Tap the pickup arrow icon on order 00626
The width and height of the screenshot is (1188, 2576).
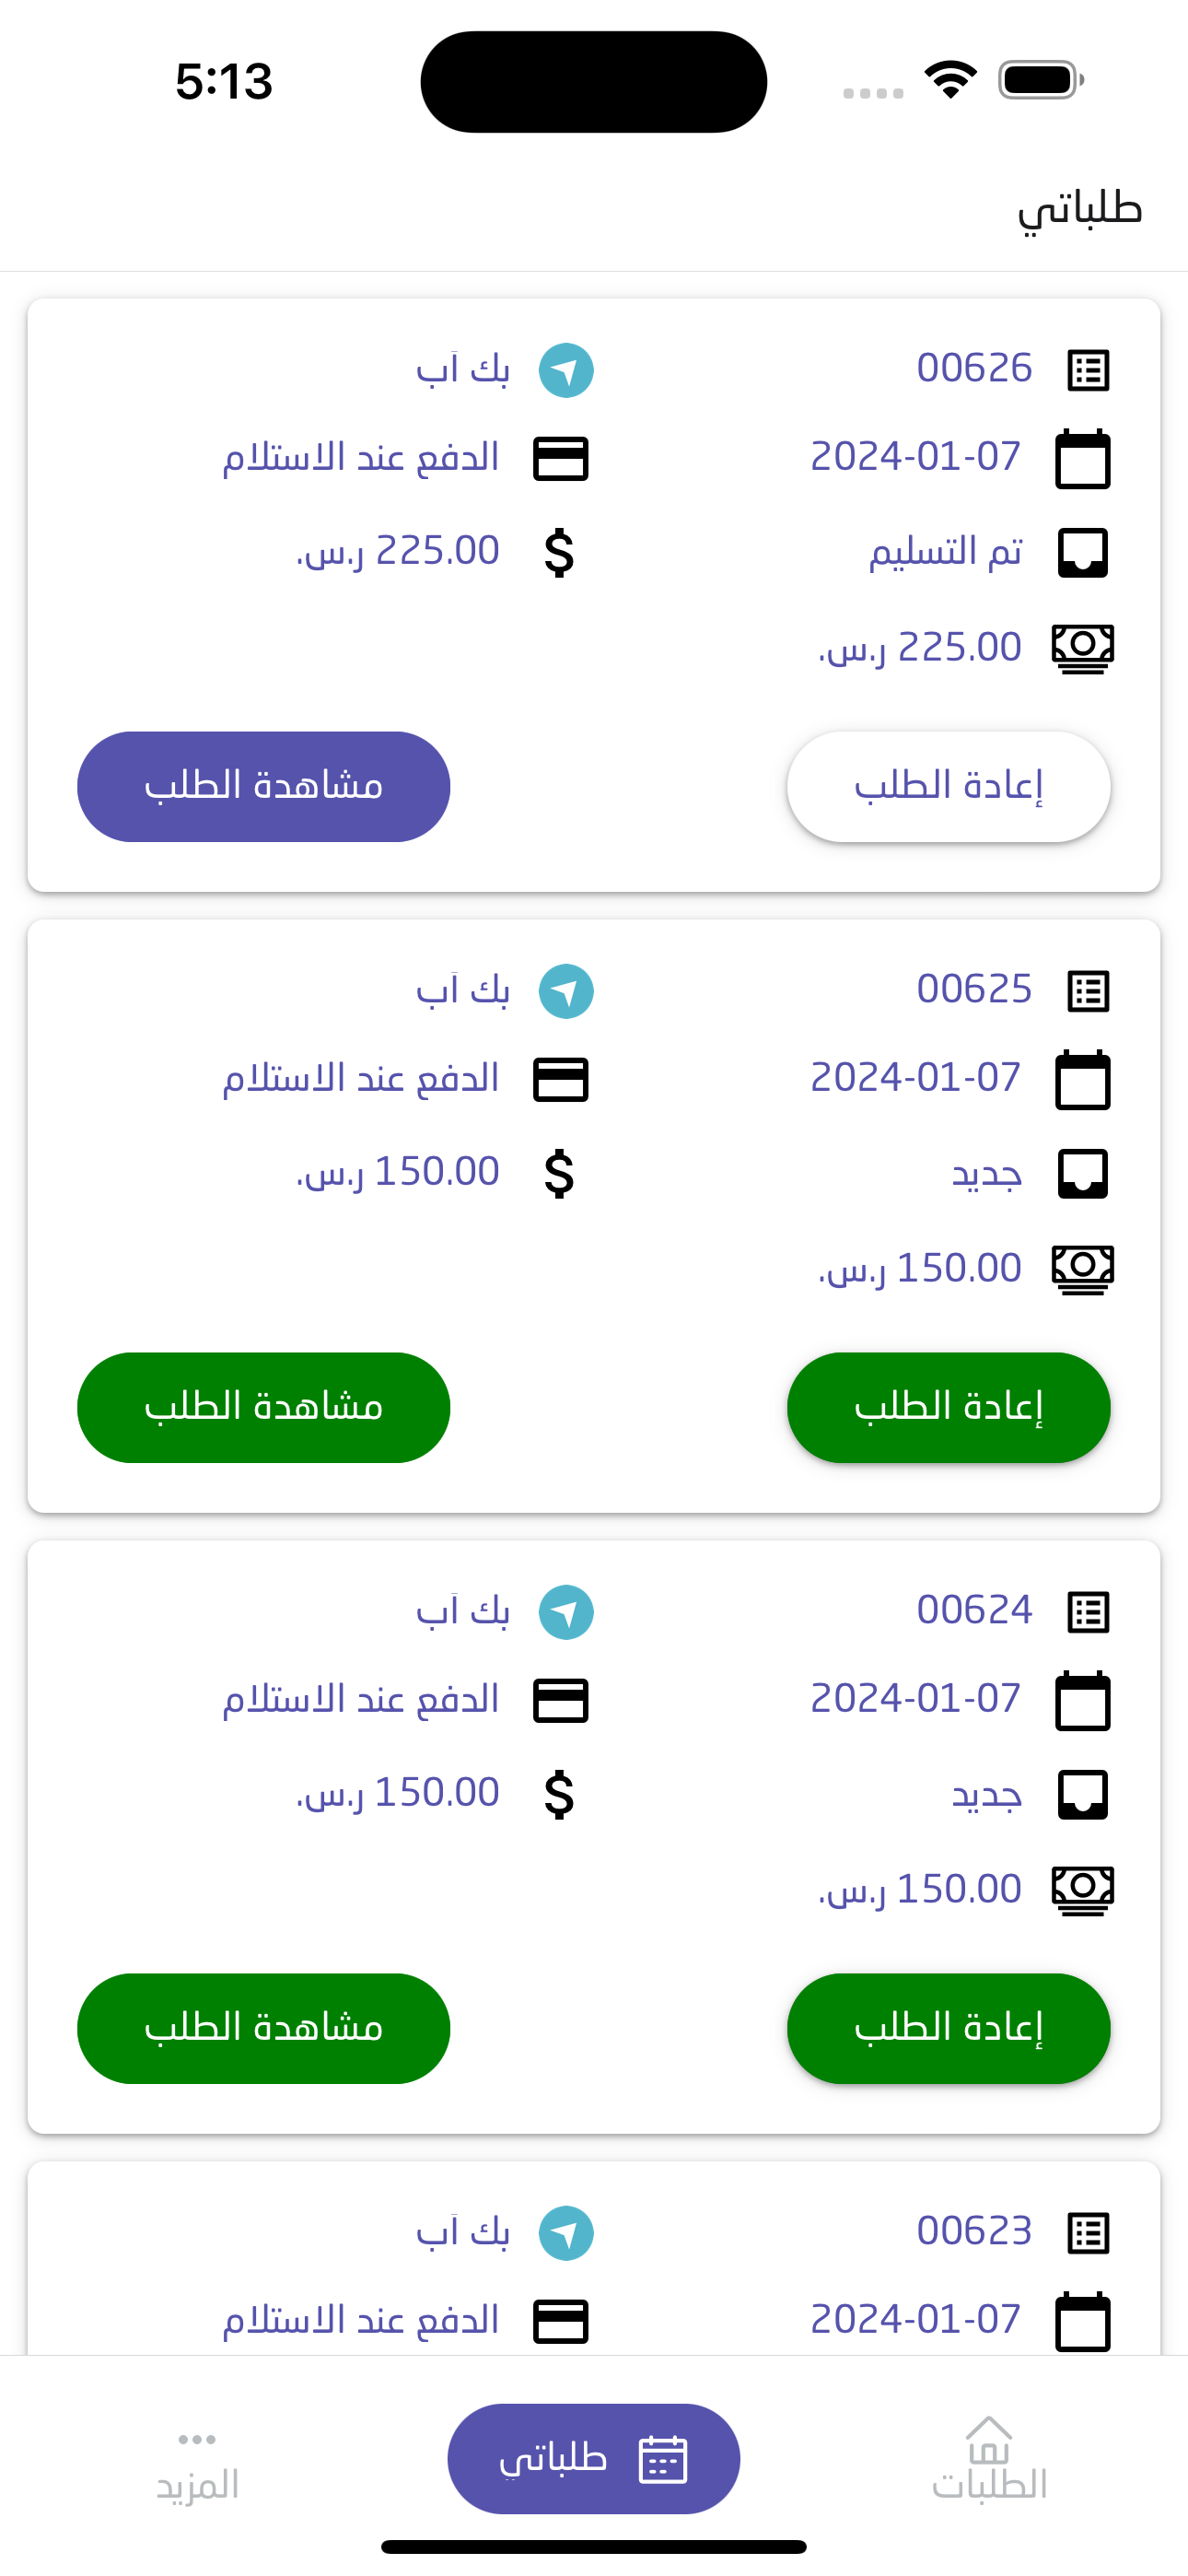click(566, 370)
